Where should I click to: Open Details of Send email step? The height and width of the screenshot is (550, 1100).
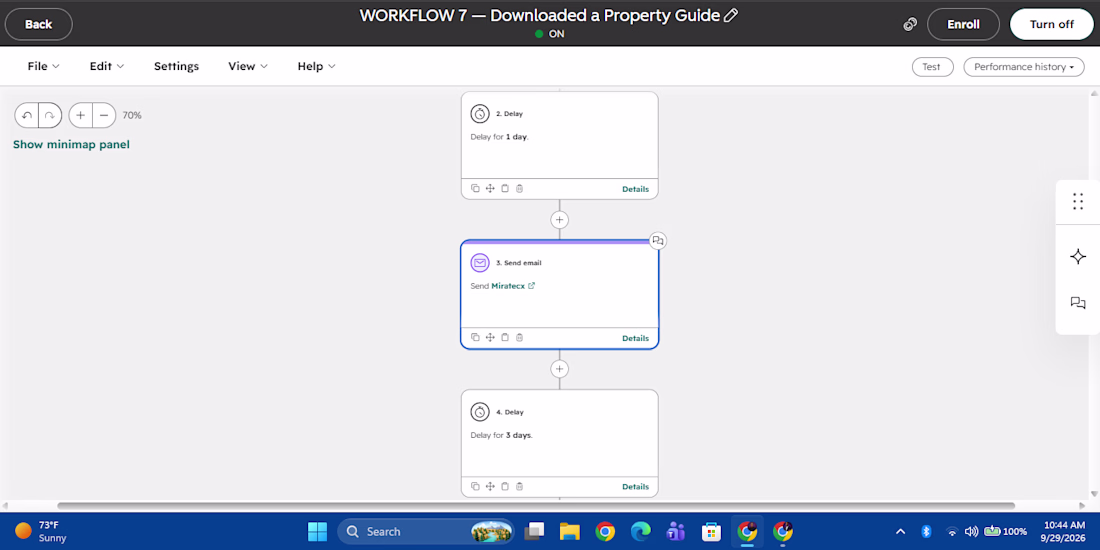(x=635, y=337)
